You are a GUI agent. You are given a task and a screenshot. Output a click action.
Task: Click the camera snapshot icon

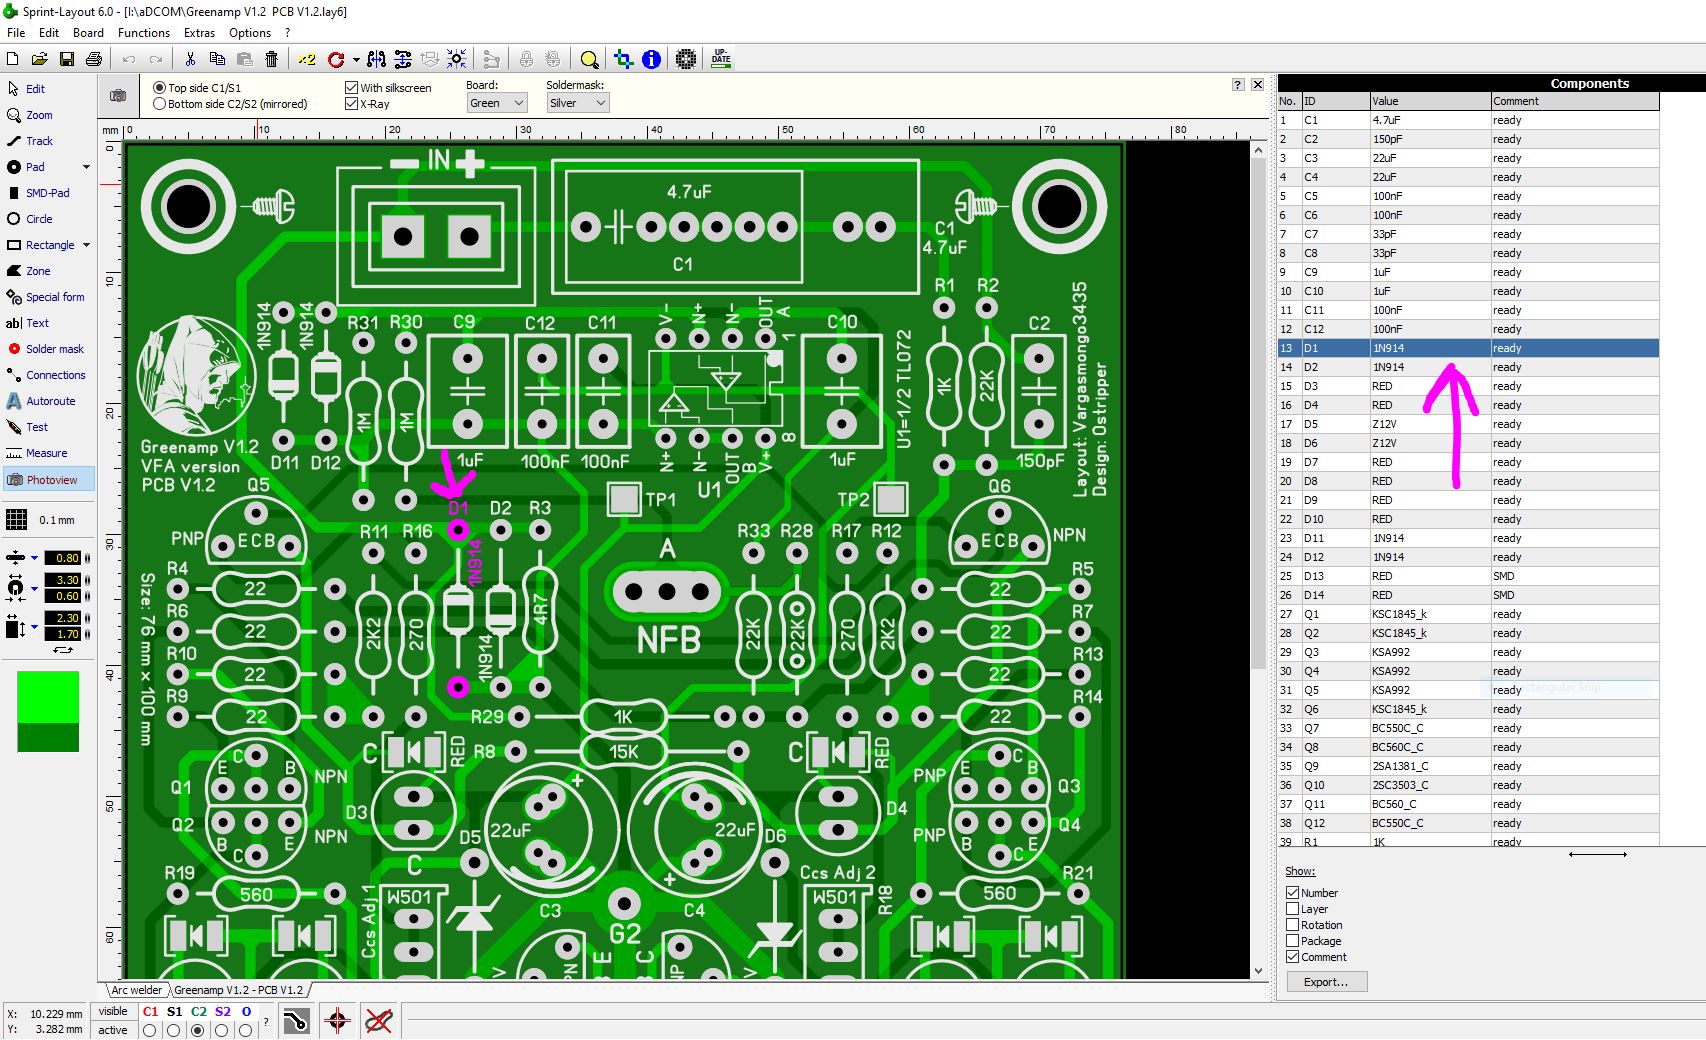118,95
